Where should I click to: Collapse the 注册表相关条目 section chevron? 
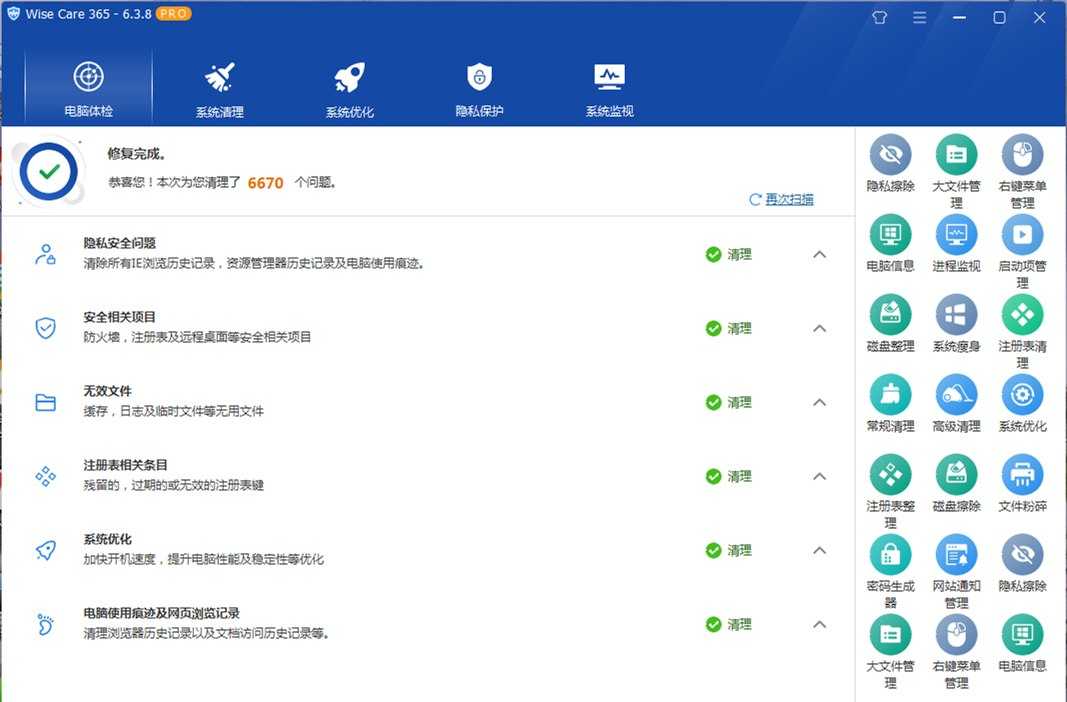819,476
